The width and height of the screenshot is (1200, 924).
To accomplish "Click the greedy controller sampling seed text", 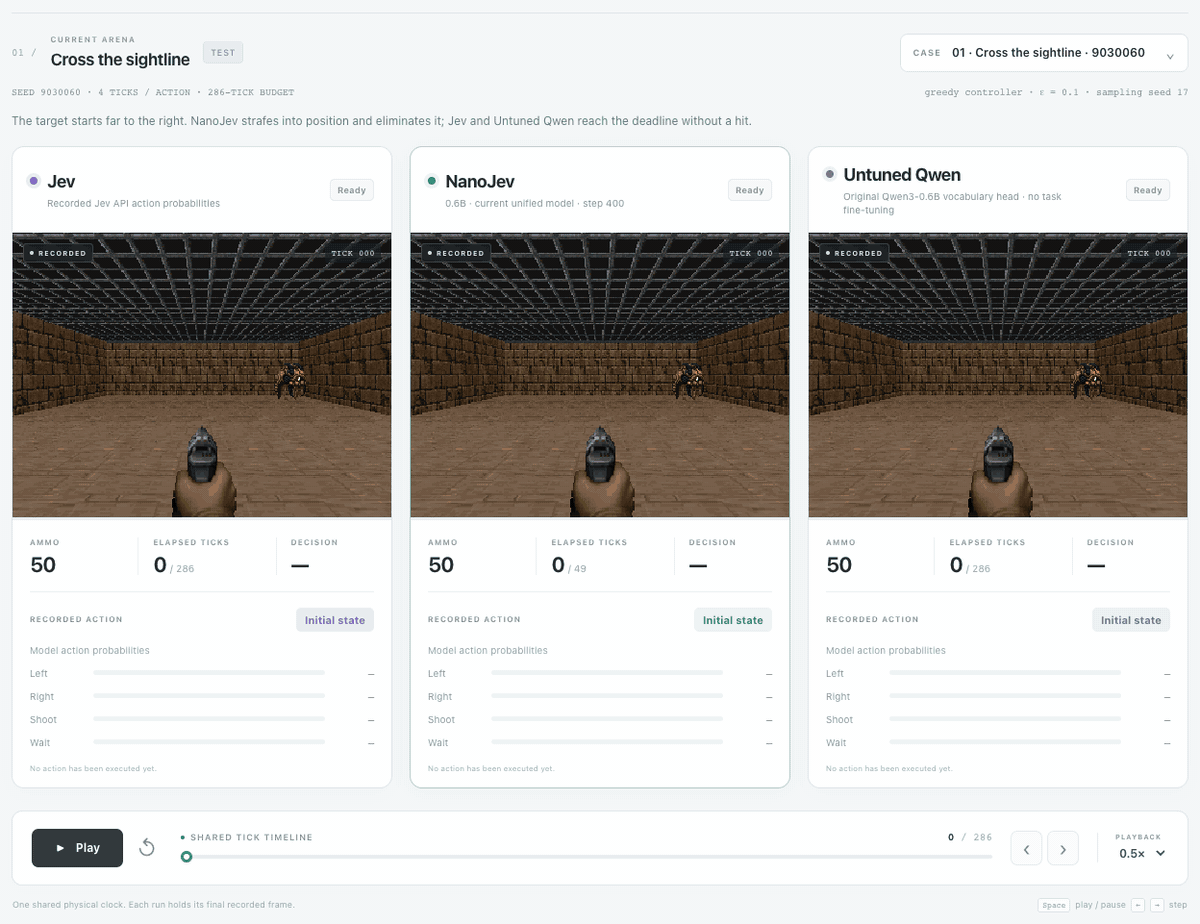I will tap(1056, 92).
